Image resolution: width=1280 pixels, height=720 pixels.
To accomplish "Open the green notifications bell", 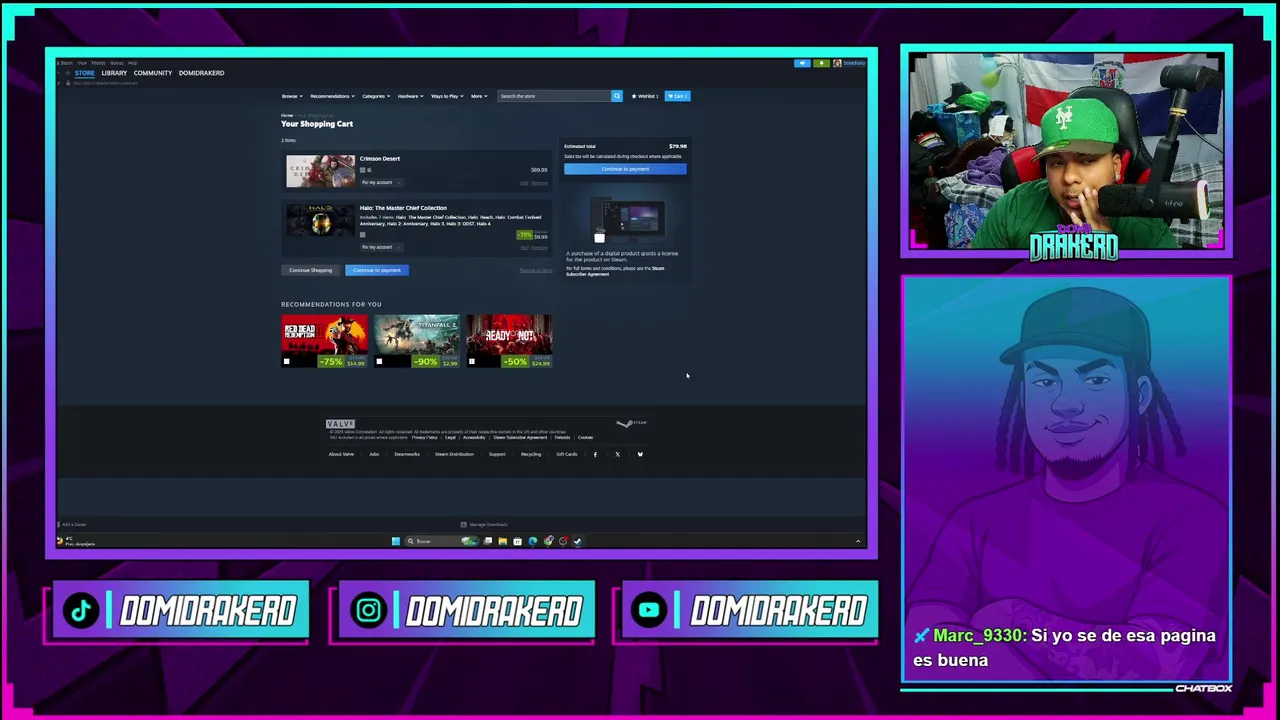I will click(x=821, y=63).
